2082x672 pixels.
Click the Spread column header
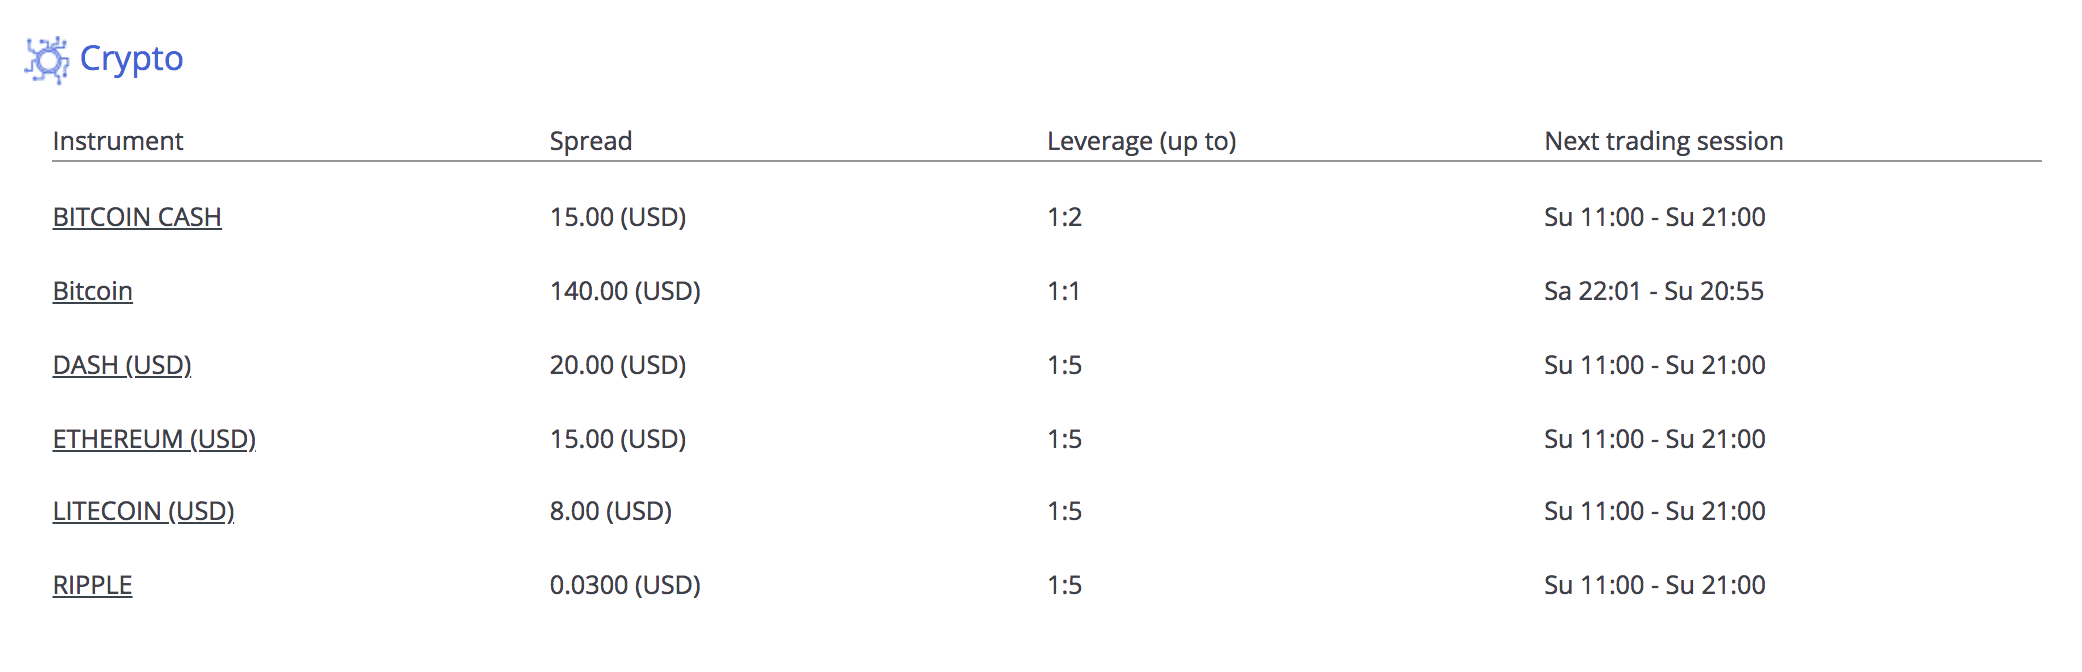[591, 141]
